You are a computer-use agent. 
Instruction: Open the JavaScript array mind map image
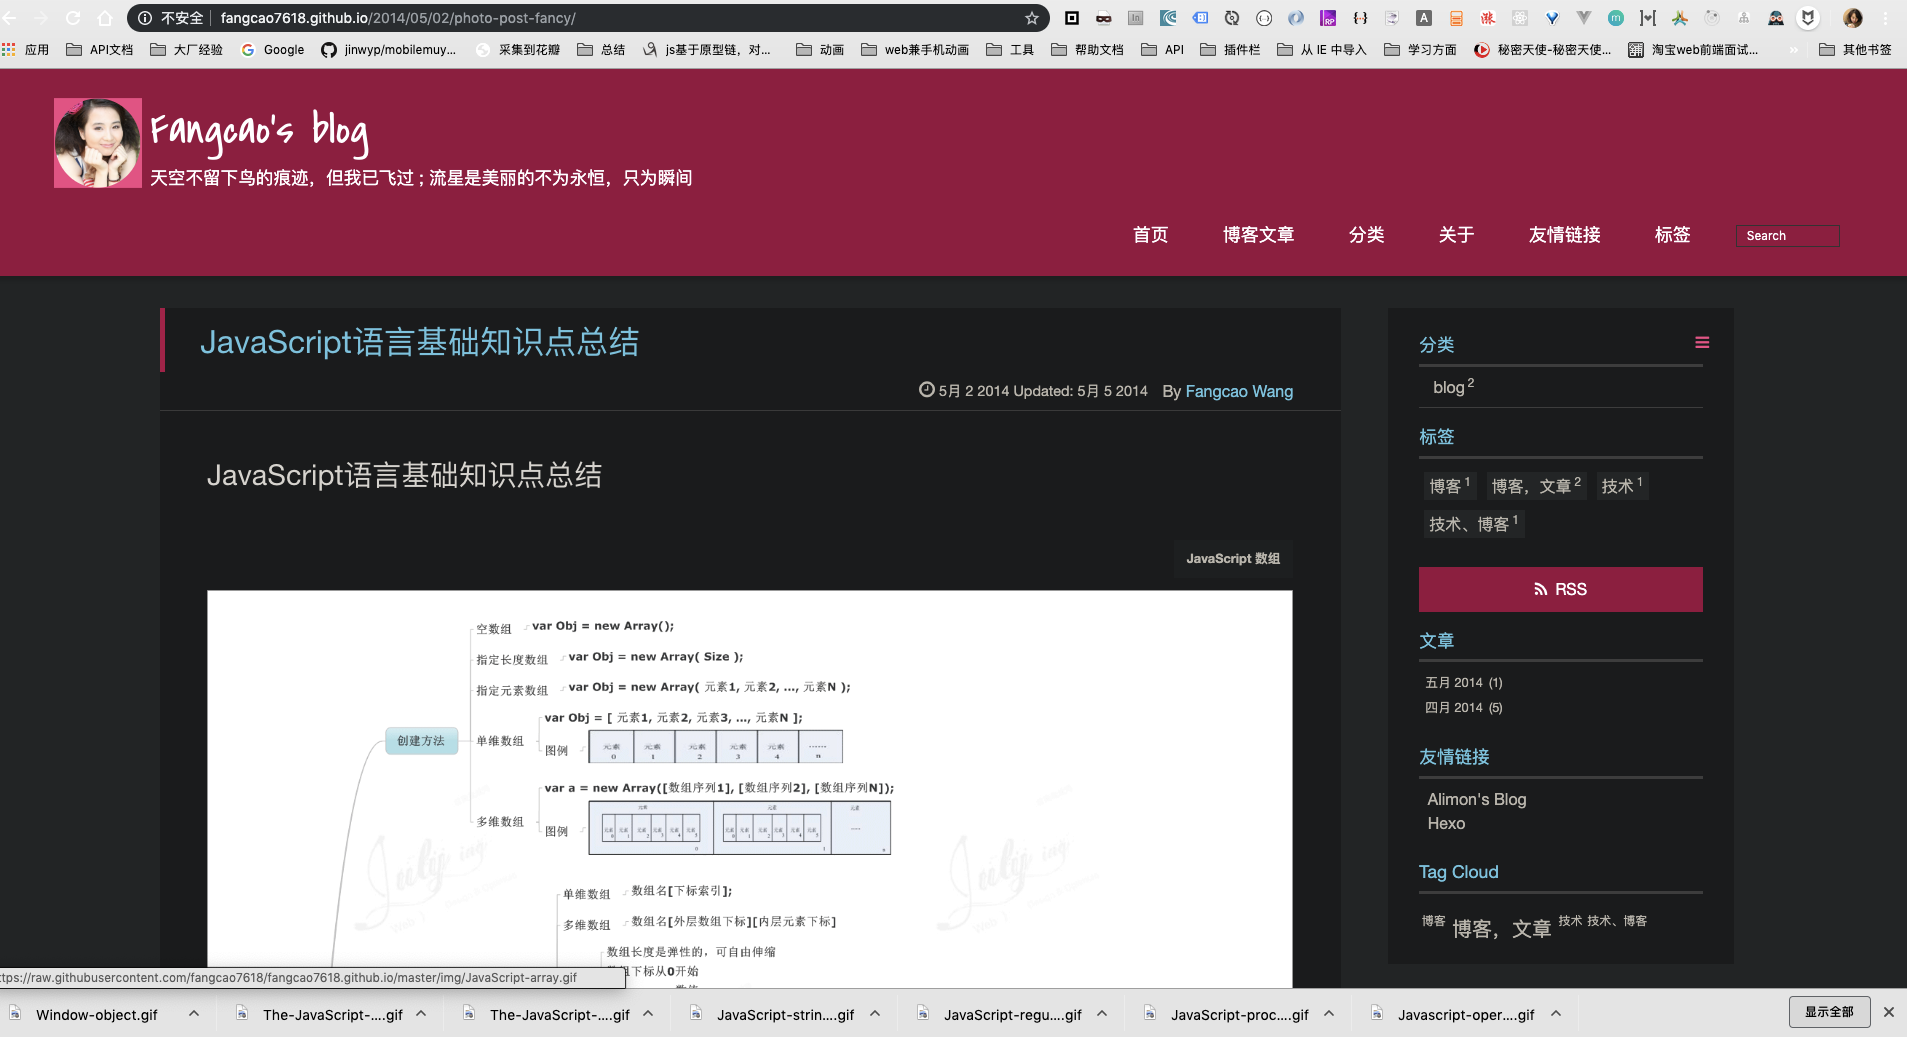click(x=749, y=789)
